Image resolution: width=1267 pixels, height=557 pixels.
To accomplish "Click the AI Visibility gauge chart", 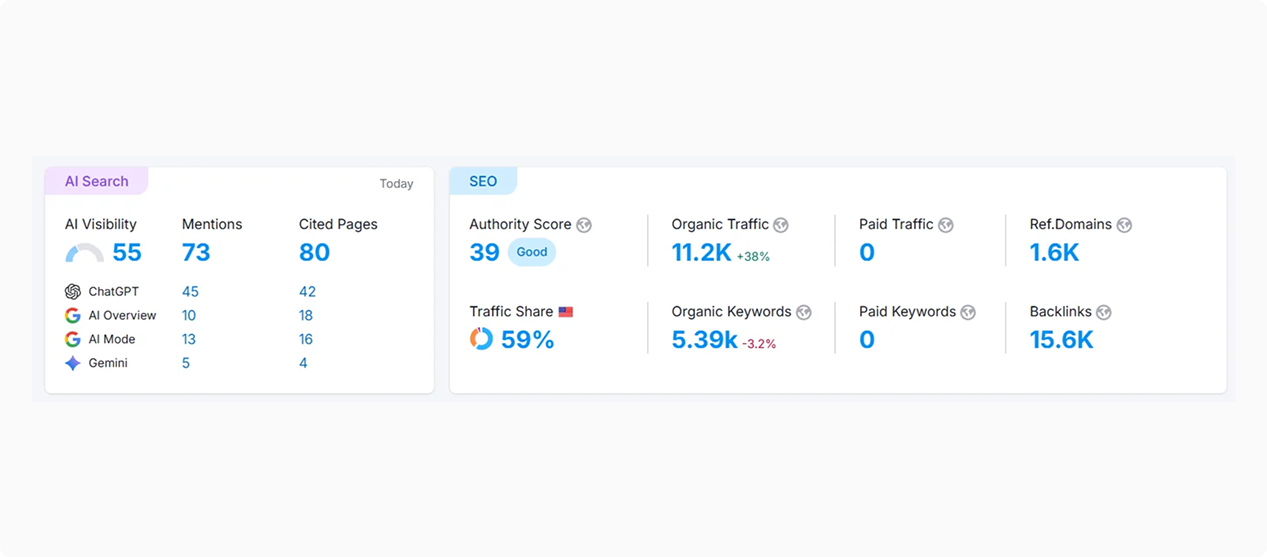I will tap(84, 253).
